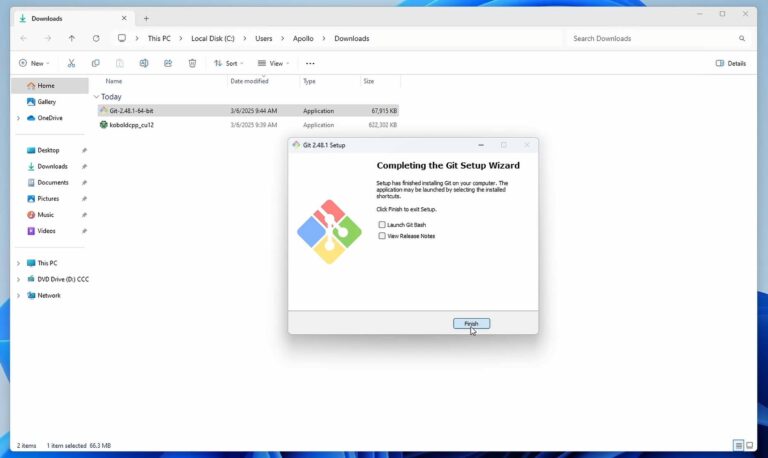
Task: Refresh the Downloads folder
Action: tap(96, 38)
